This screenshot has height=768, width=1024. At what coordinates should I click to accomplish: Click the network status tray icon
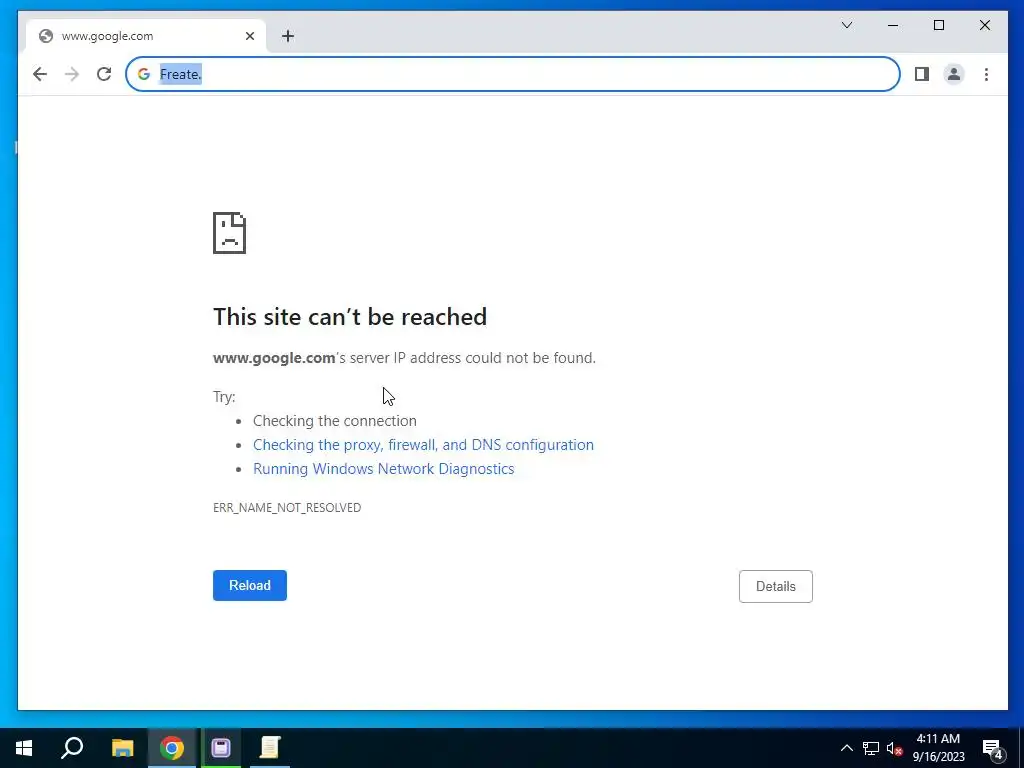[x=871, y=748]
